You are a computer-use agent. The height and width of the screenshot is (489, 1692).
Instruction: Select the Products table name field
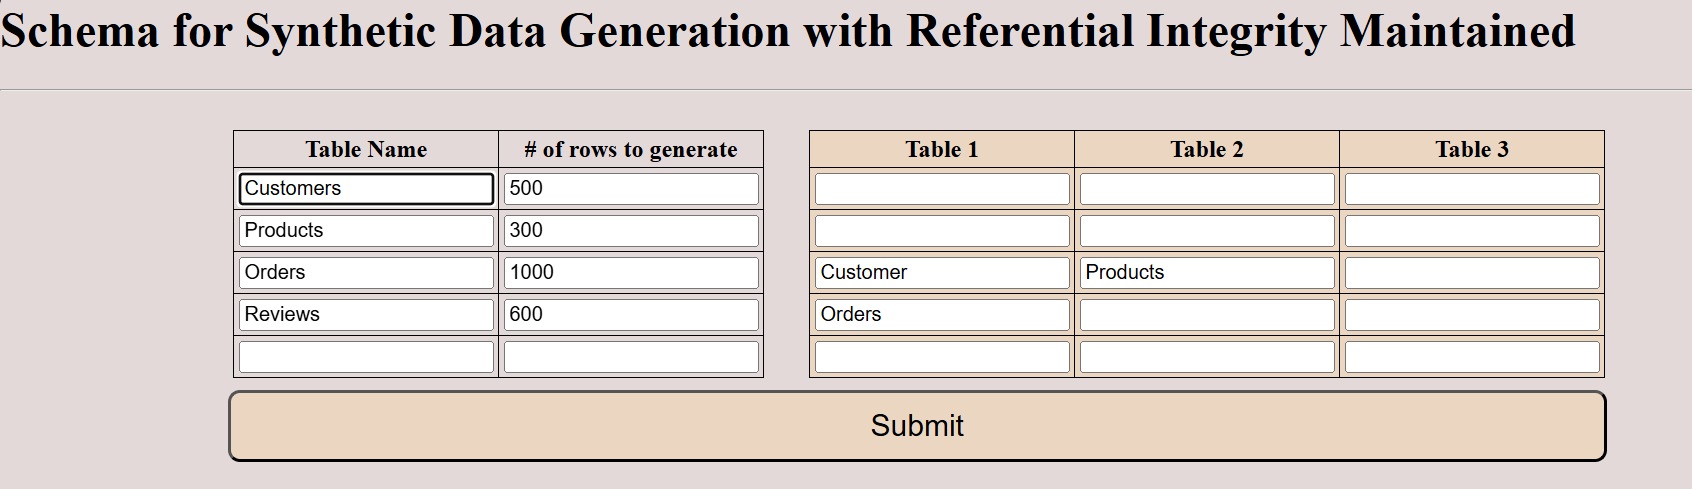(x=366, y=231)
